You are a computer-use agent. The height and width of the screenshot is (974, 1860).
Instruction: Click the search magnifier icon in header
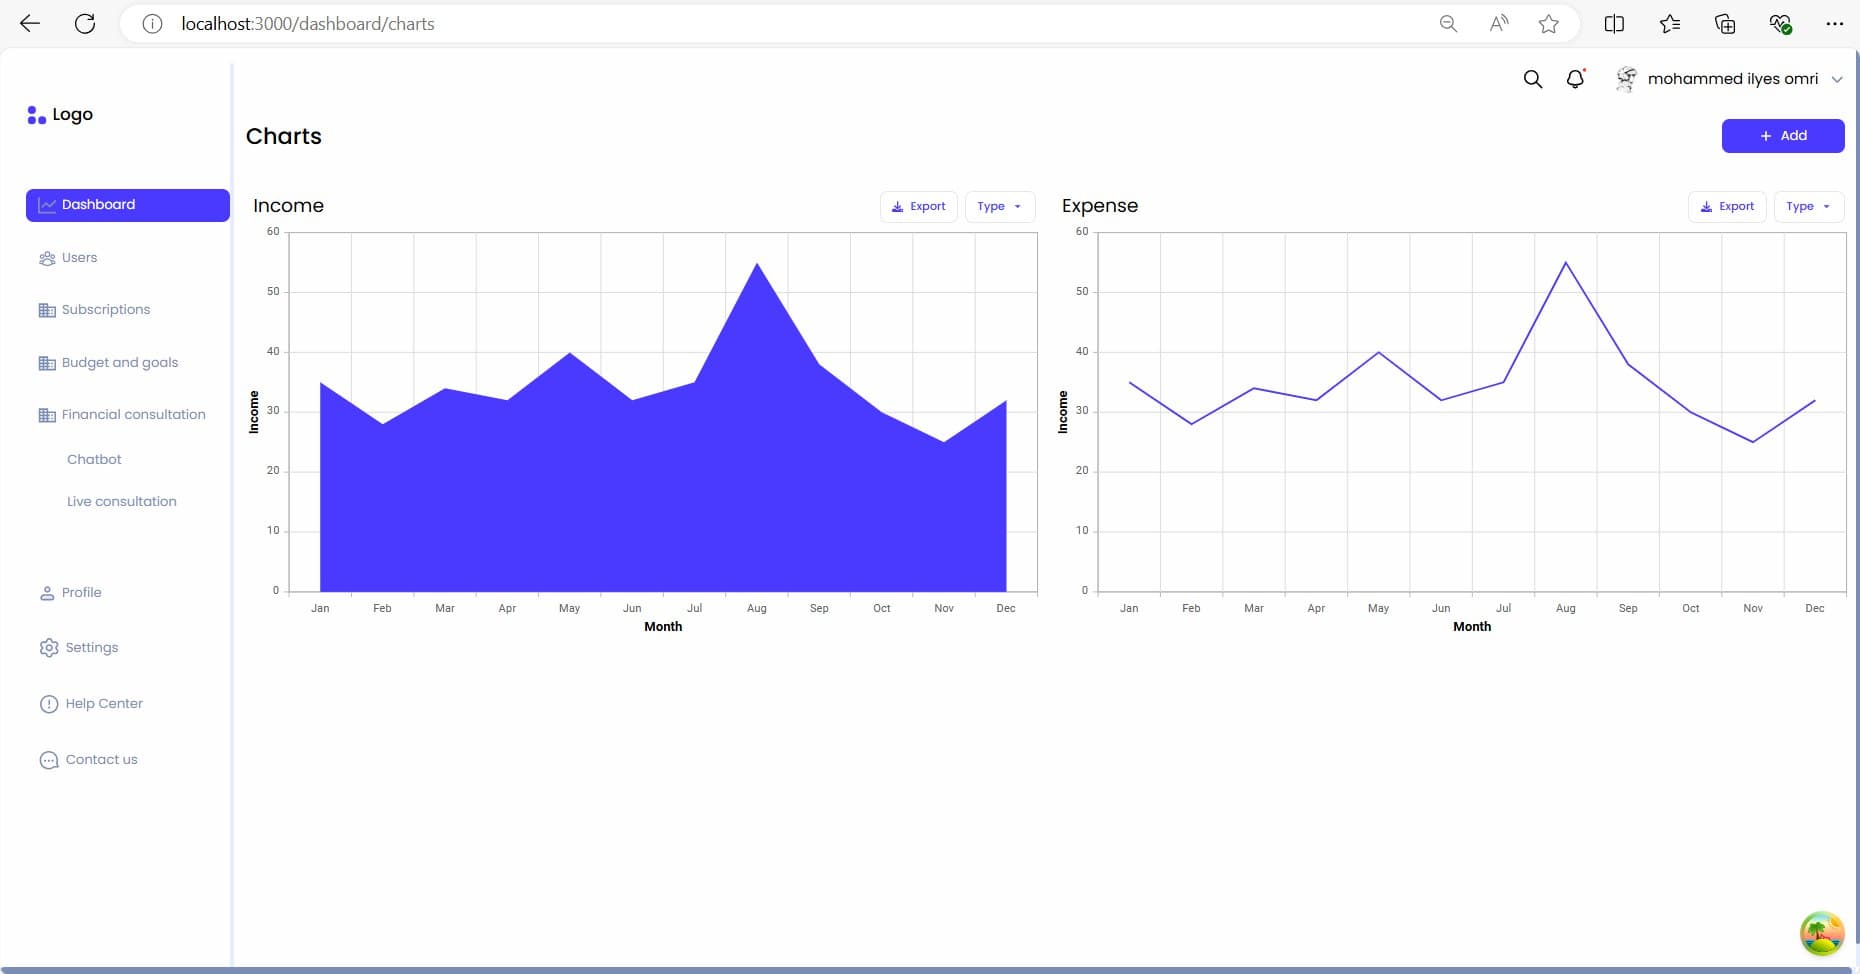pyautogui.click(x=1532, y=79)
